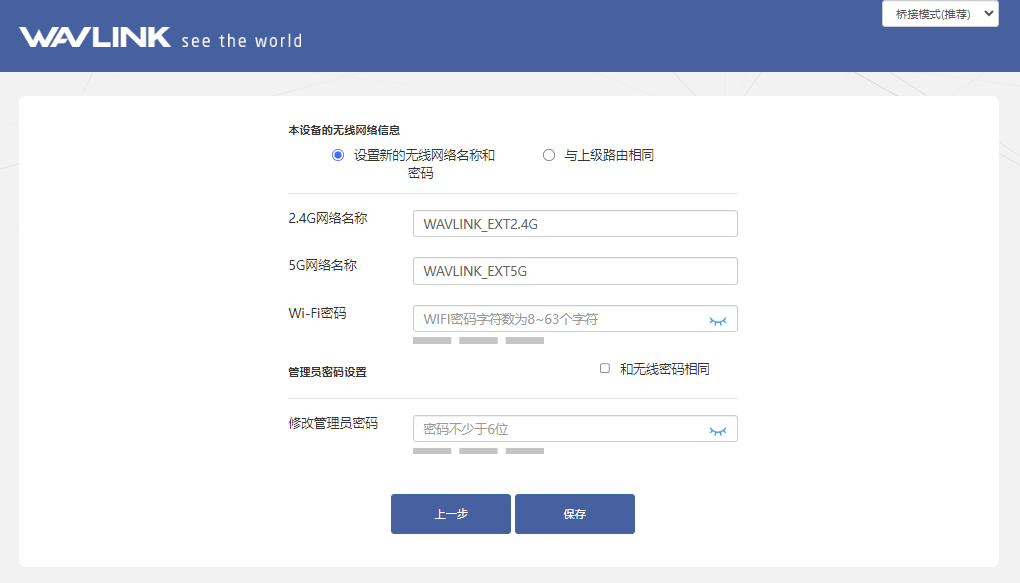
Task: Click the WAVLINK logo in the header
Action: (96, 38)
